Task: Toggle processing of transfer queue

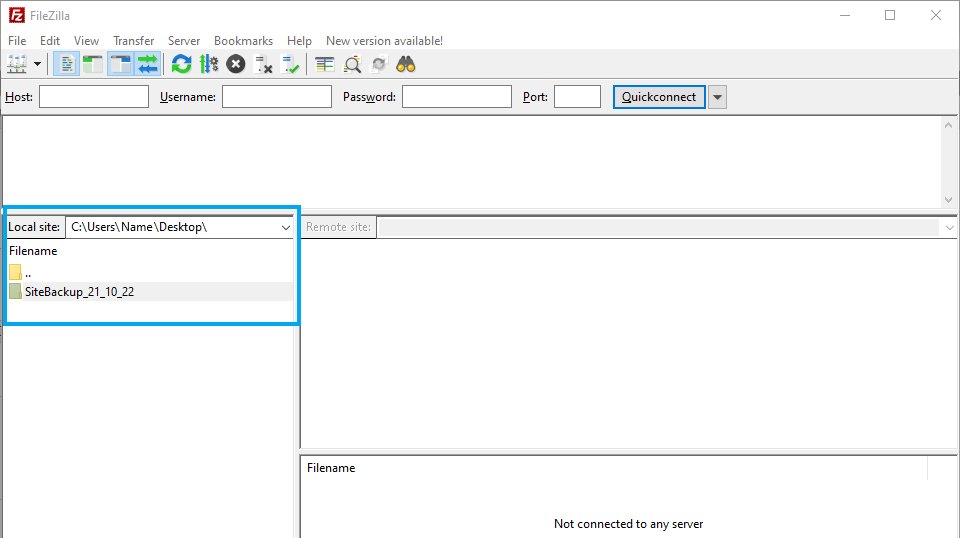Action: [209, 64]
